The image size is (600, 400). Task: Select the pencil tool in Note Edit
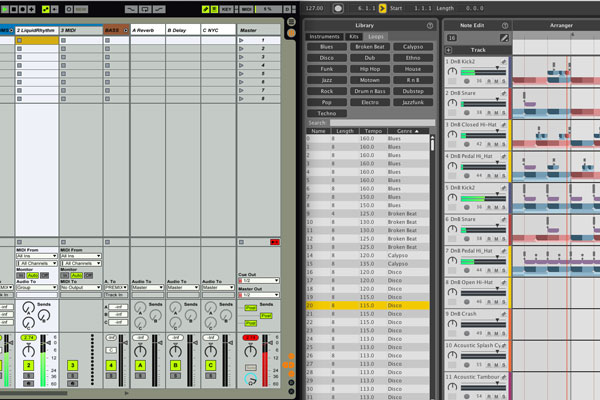tap(504, 38)
